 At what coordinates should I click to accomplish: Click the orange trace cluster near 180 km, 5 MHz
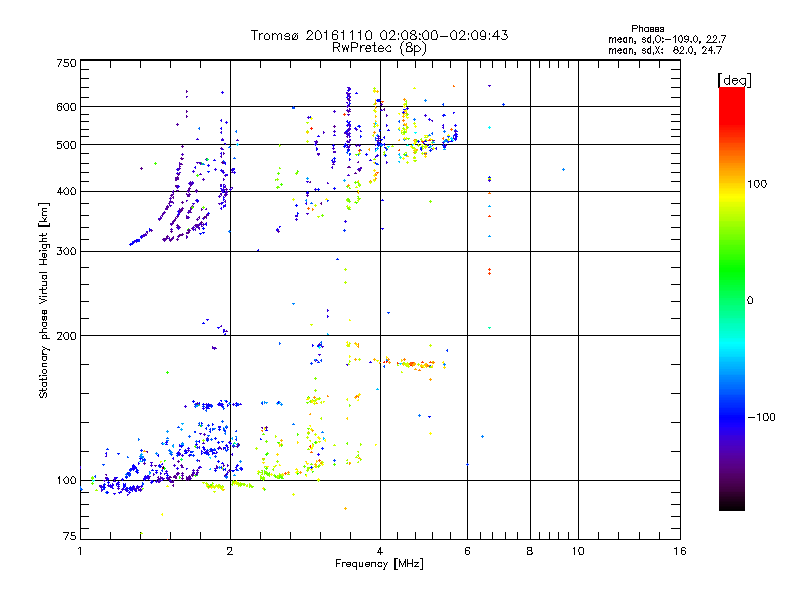click(416, 364)
